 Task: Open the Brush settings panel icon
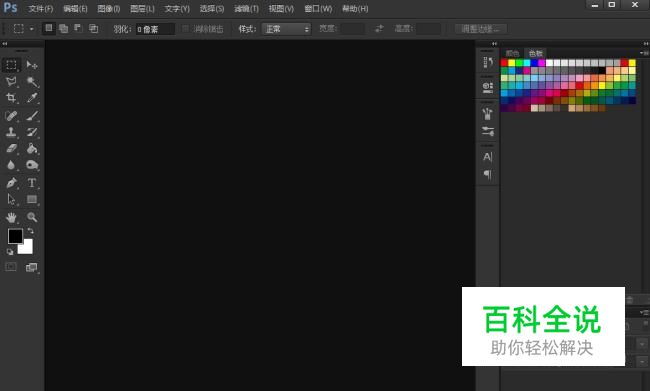pos(488,131)
